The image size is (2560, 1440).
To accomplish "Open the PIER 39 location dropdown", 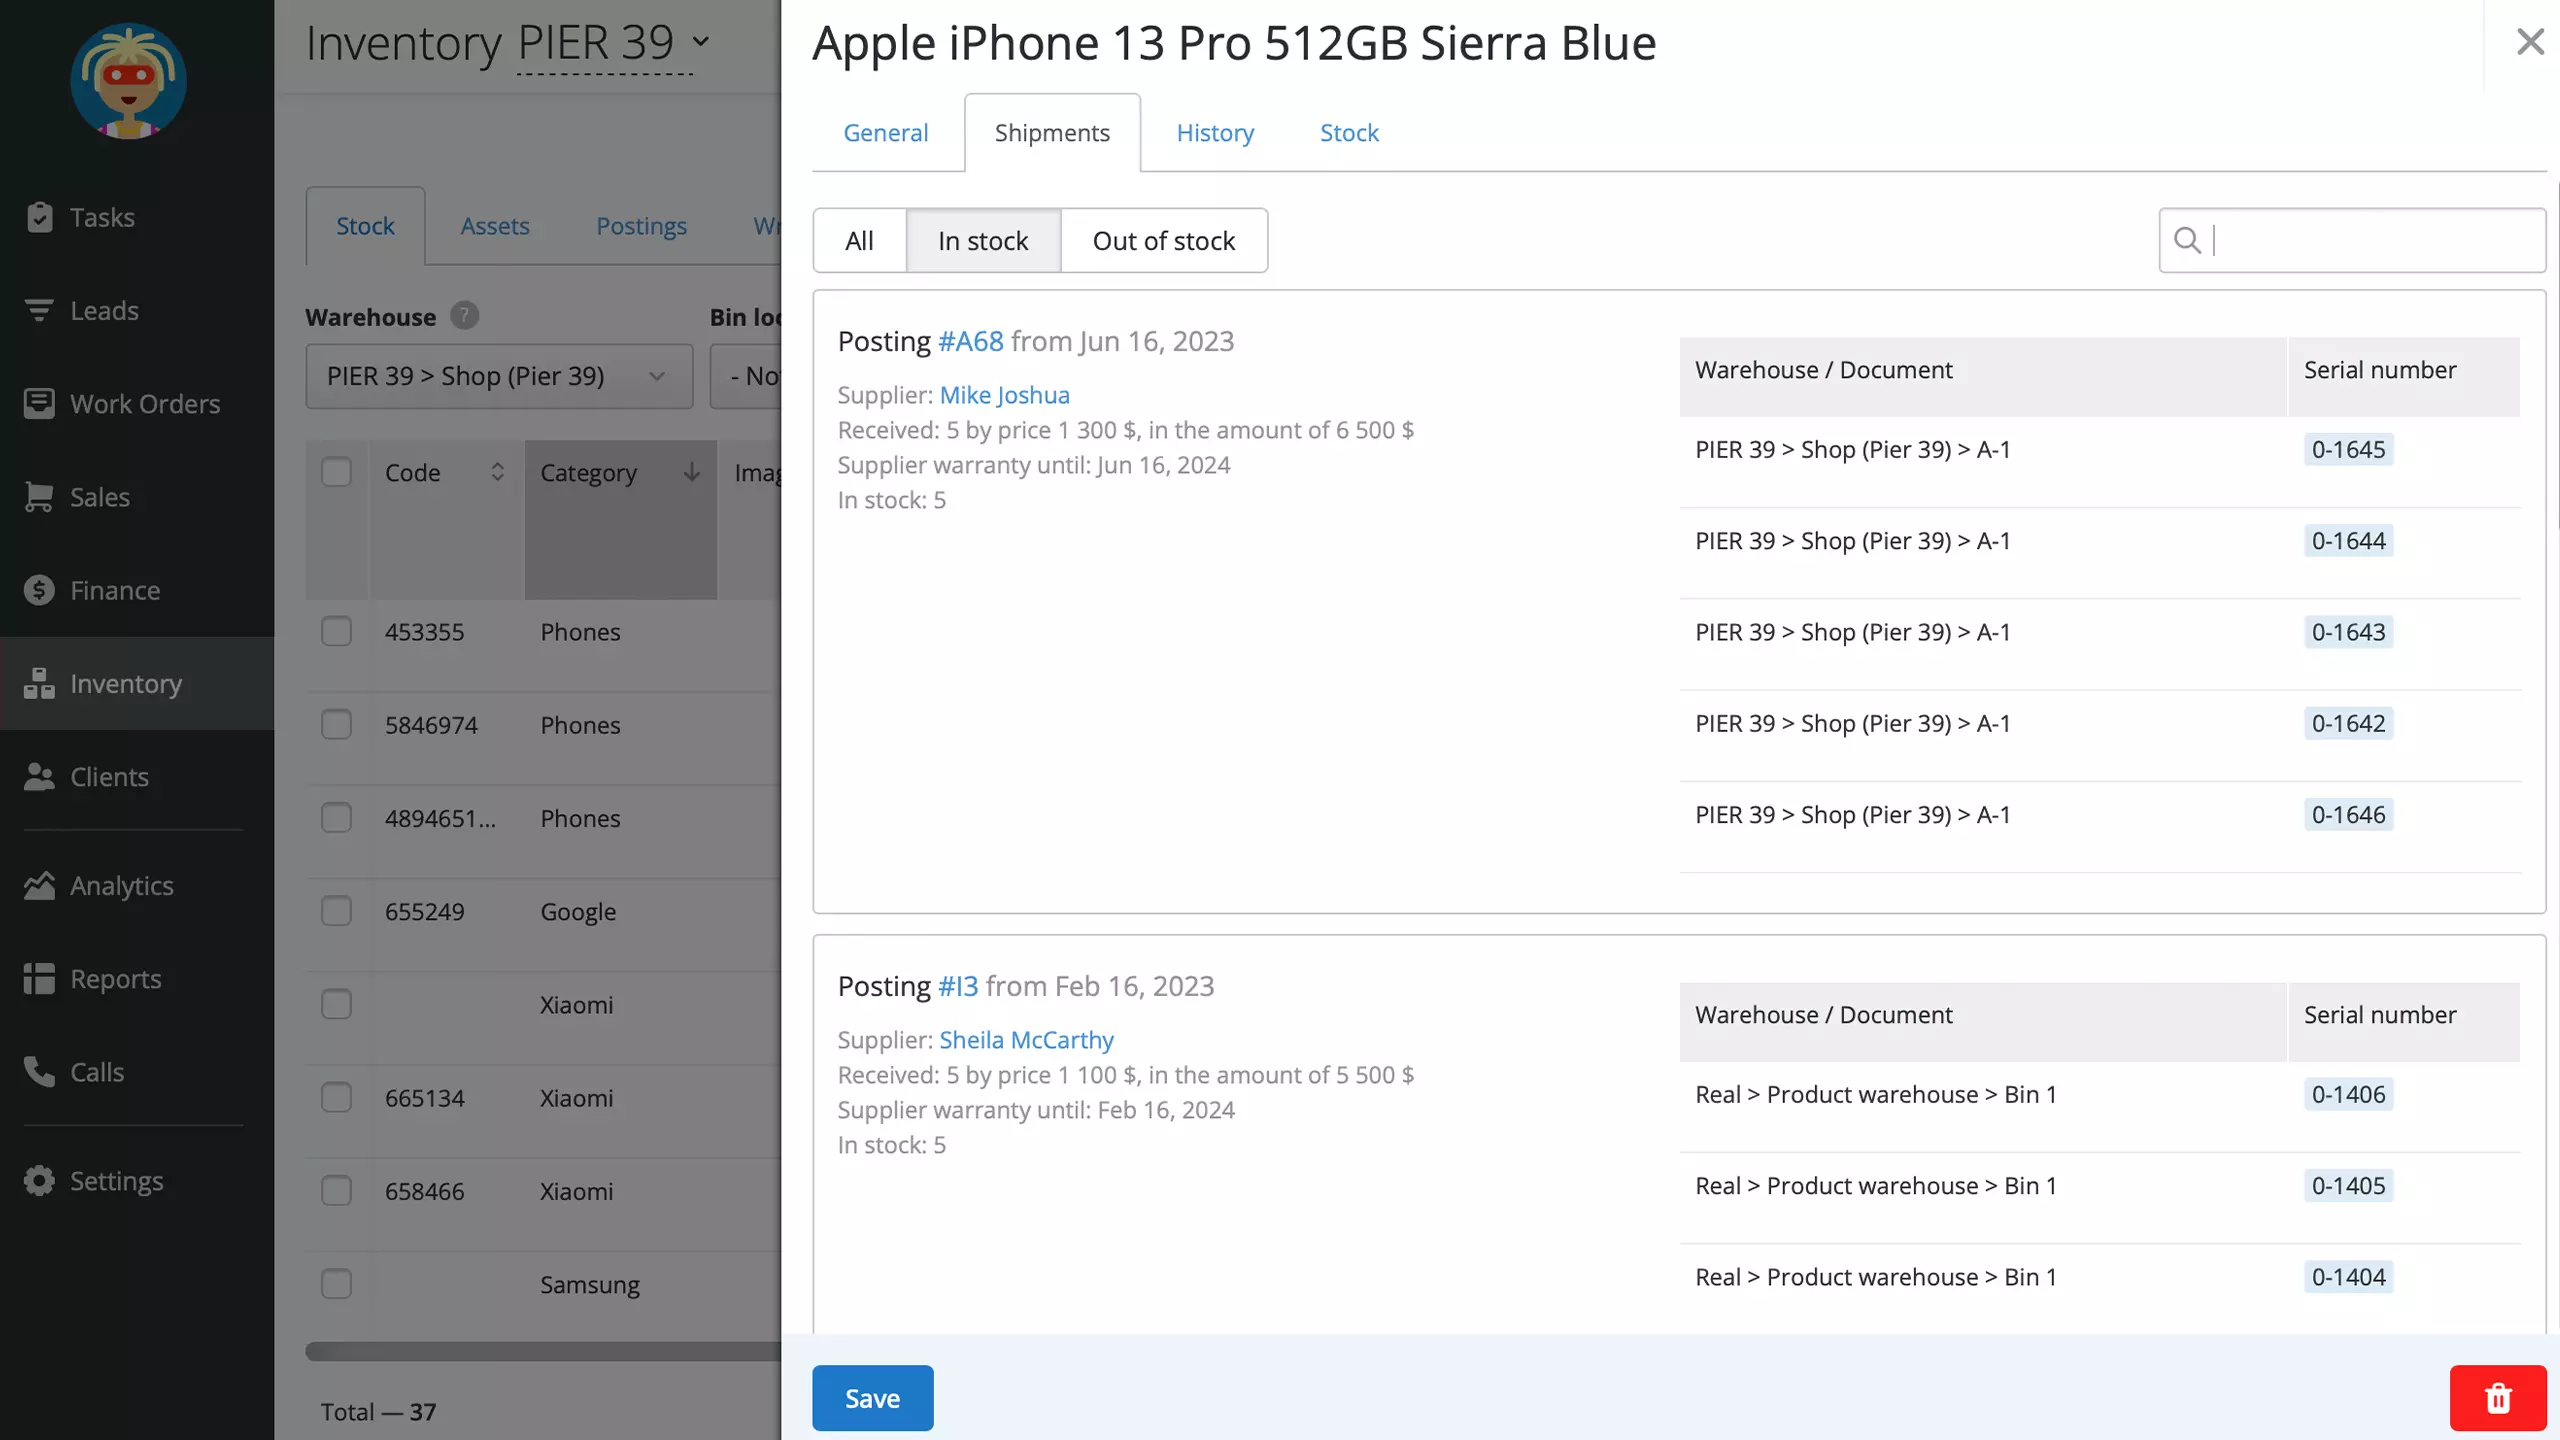I will click(x=613, y=43).
